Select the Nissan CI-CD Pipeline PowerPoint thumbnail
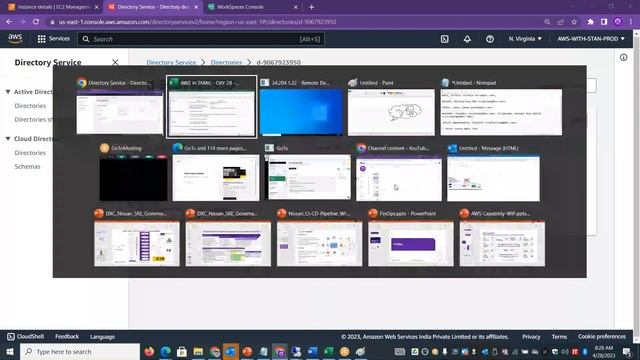Image resolution: width=640 pixels, height=360 pixels. (x=319, y=238)
